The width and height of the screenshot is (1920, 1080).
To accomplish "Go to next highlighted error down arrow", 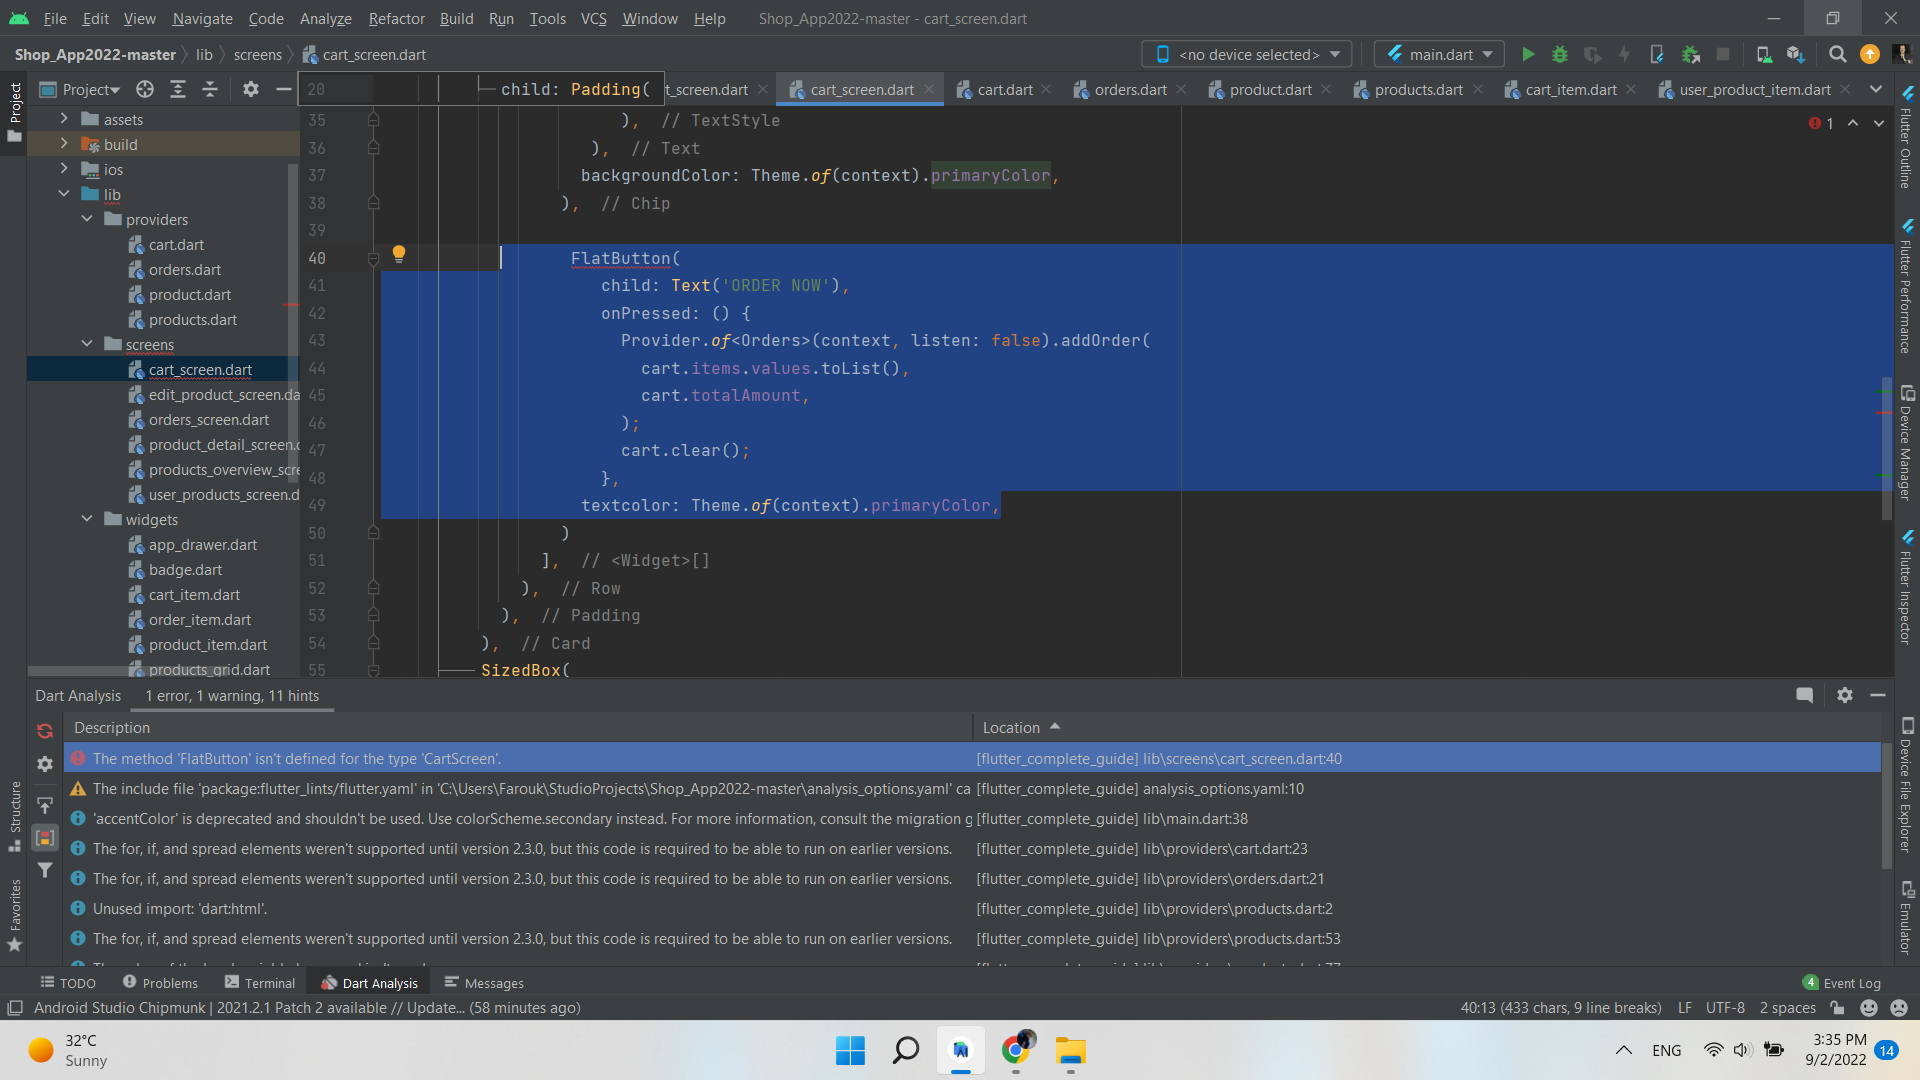I will 1879,123.
